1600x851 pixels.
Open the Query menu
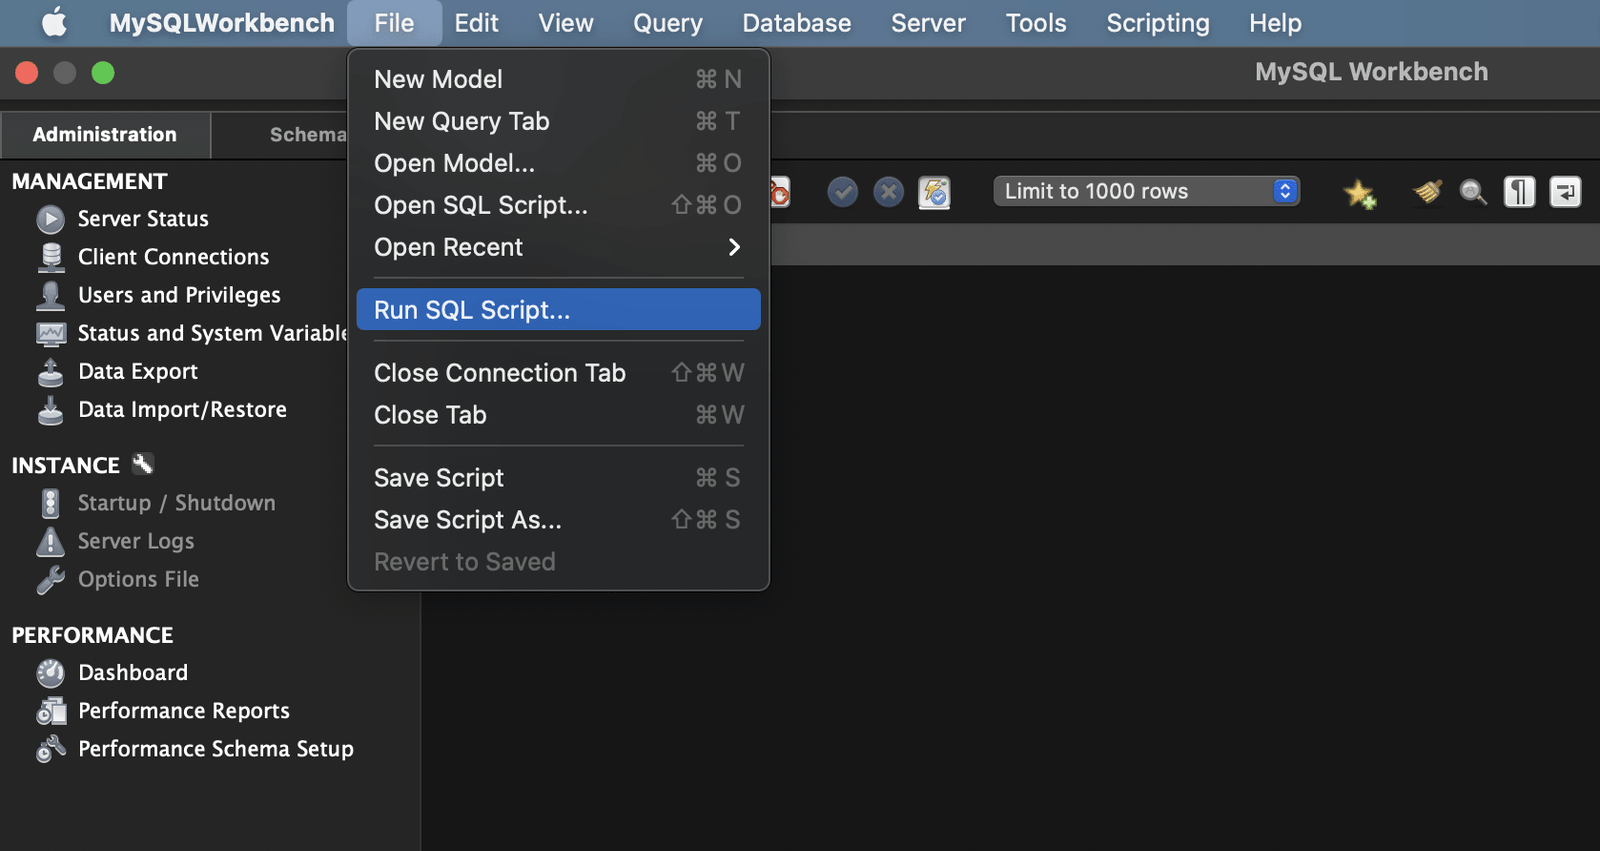[668, 23]
